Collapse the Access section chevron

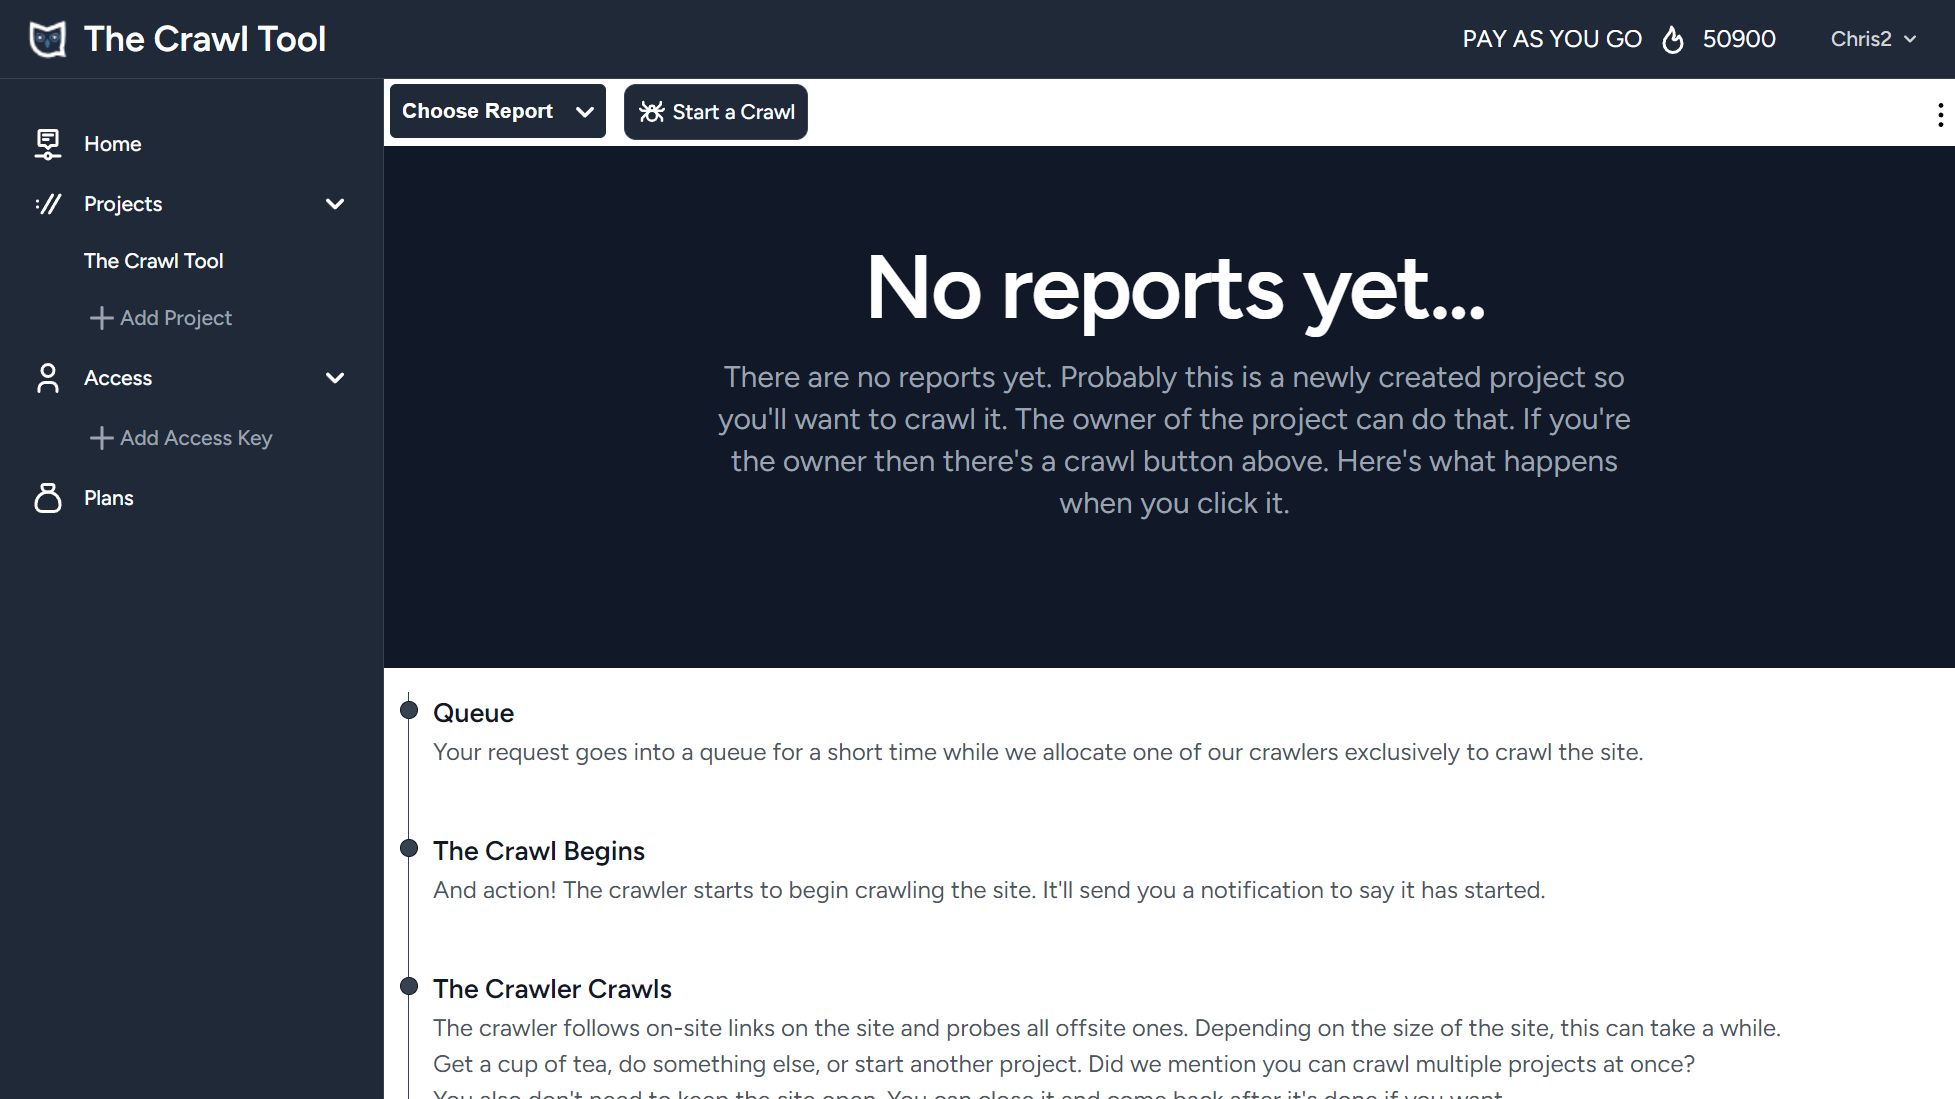[x=335, y=378]
